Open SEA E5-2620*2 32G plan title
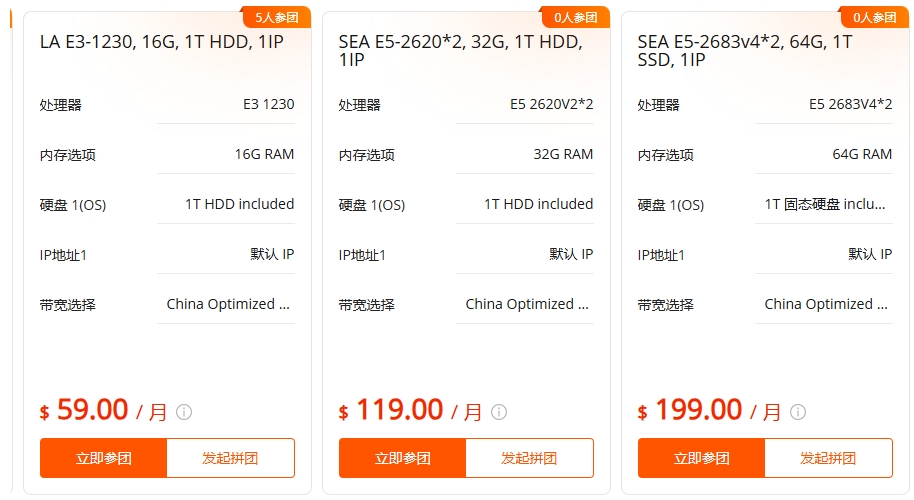 point(461,51)
